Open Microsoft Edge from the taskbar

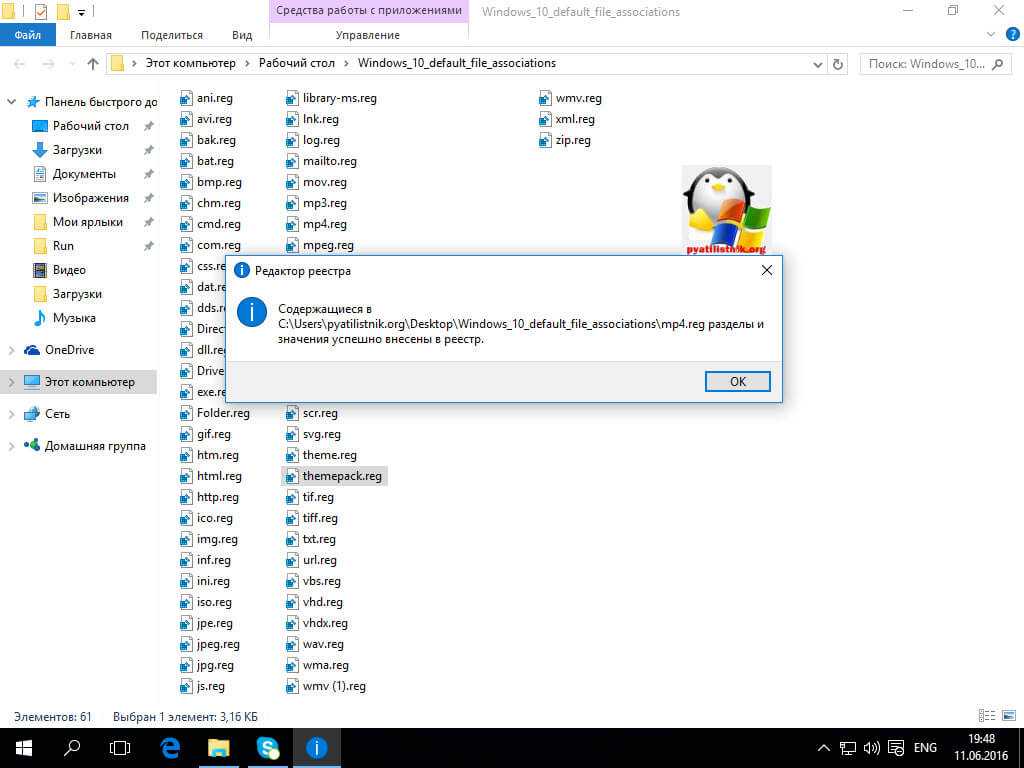pyautogui.click(x=170, y=747)
